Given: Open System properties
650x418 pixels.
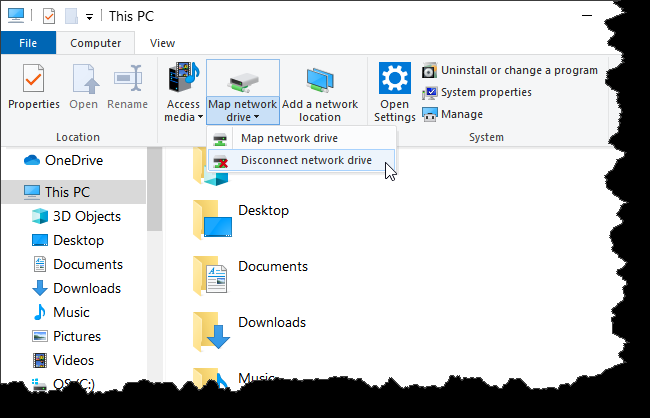Looking at the screenshot, I should coord(477,92).
